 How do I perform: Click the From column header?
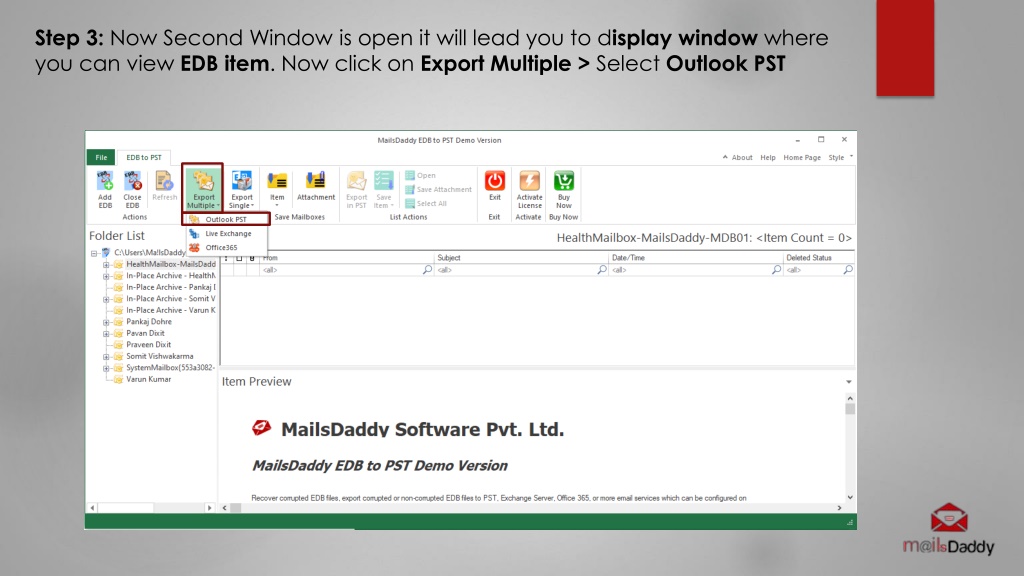click(347, 258)
